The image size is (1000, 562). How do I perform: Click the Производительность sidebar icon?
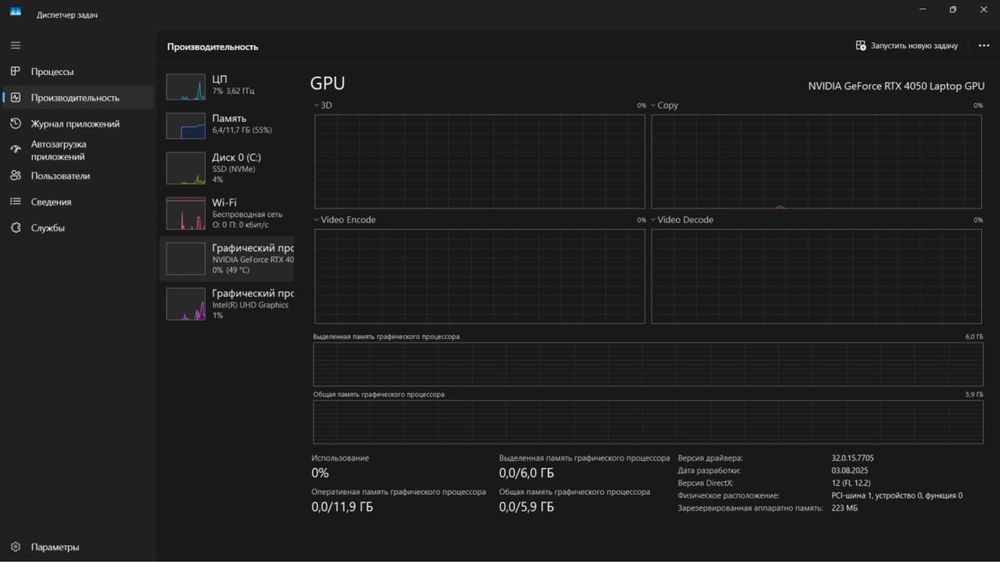pyautogui.click(x=15, y=98)
